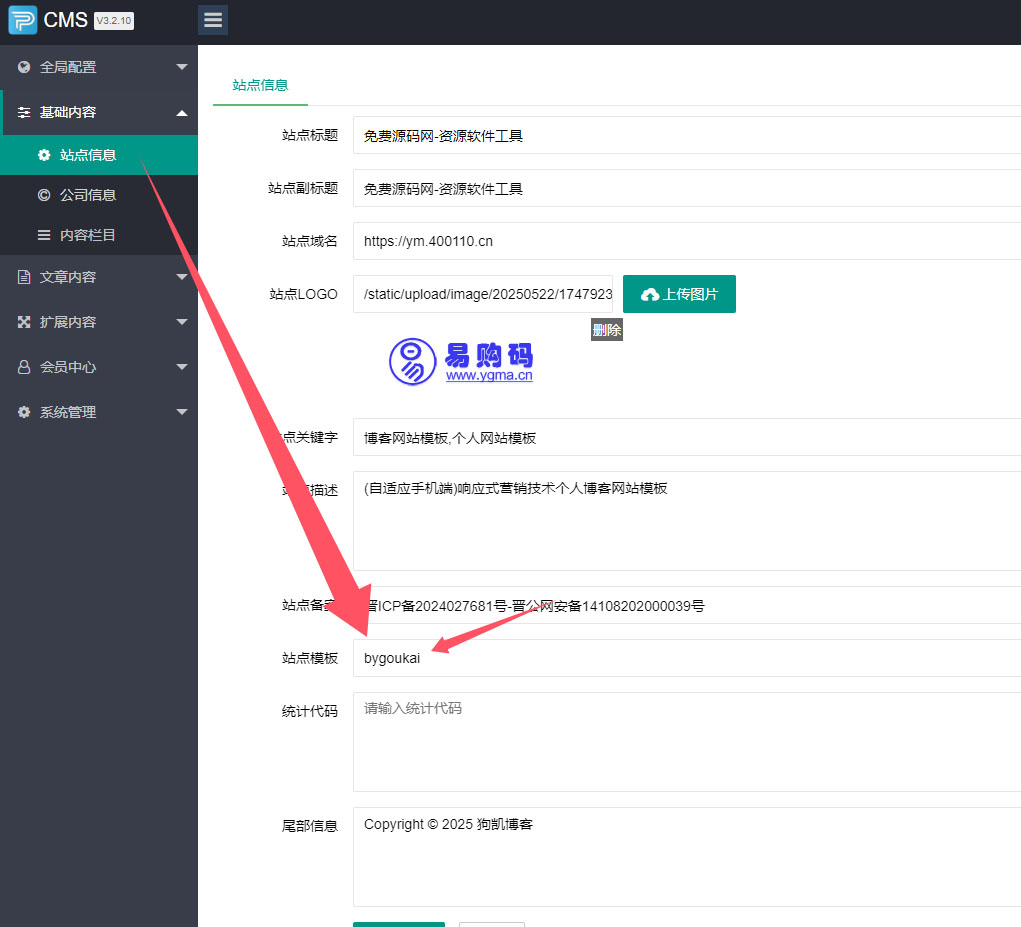The width and height of the screenshot is (1021, 927).
Task: Collapse the 基础内容 section
Action: (98, 113)
